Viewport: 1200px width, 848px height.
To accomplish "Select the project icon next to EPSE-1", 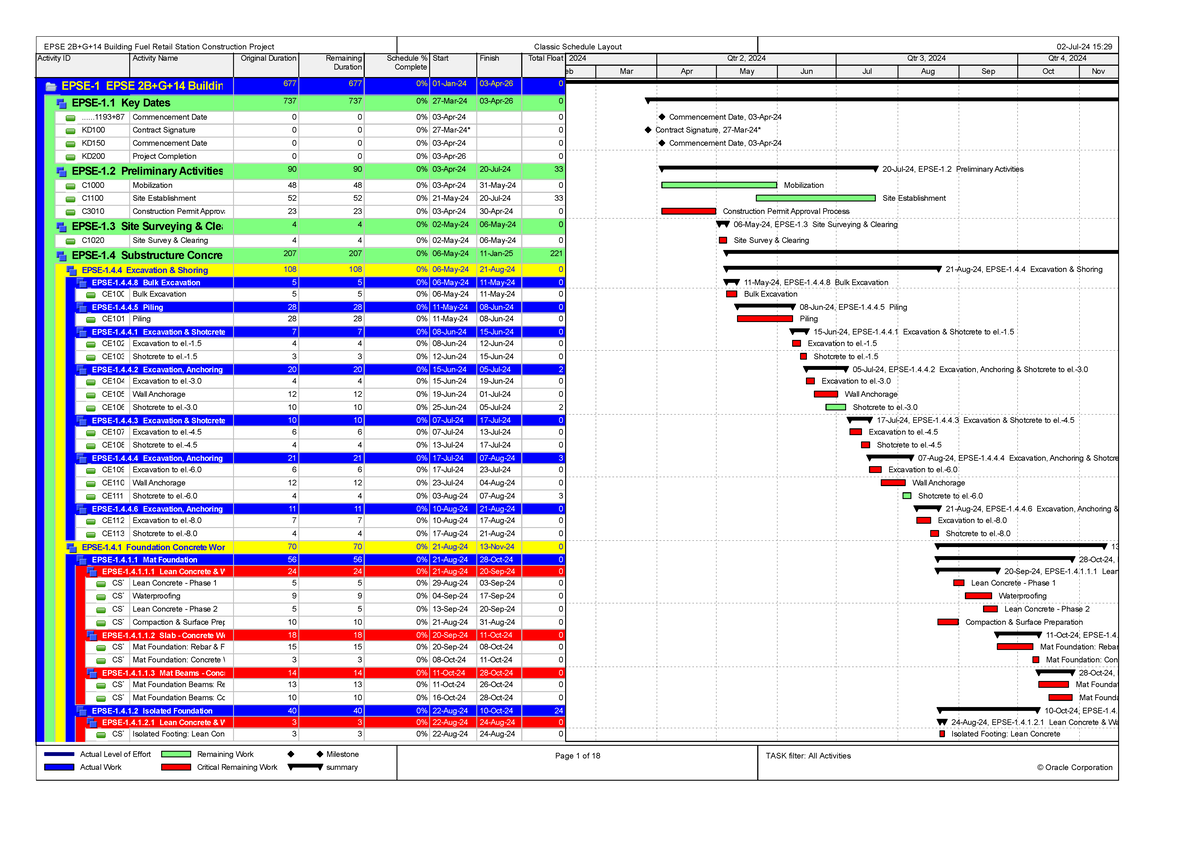I will click(x=49, y=86).
